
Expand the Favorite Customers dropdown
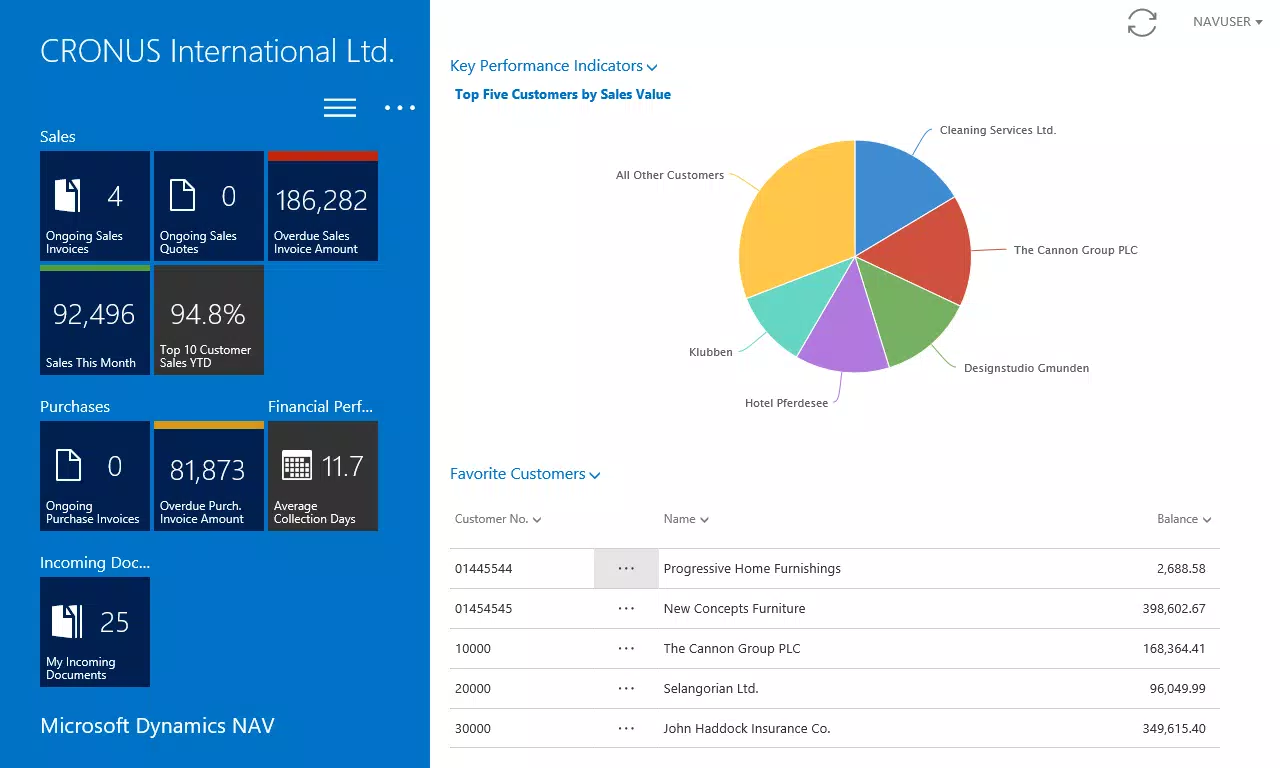pos(525,474)
